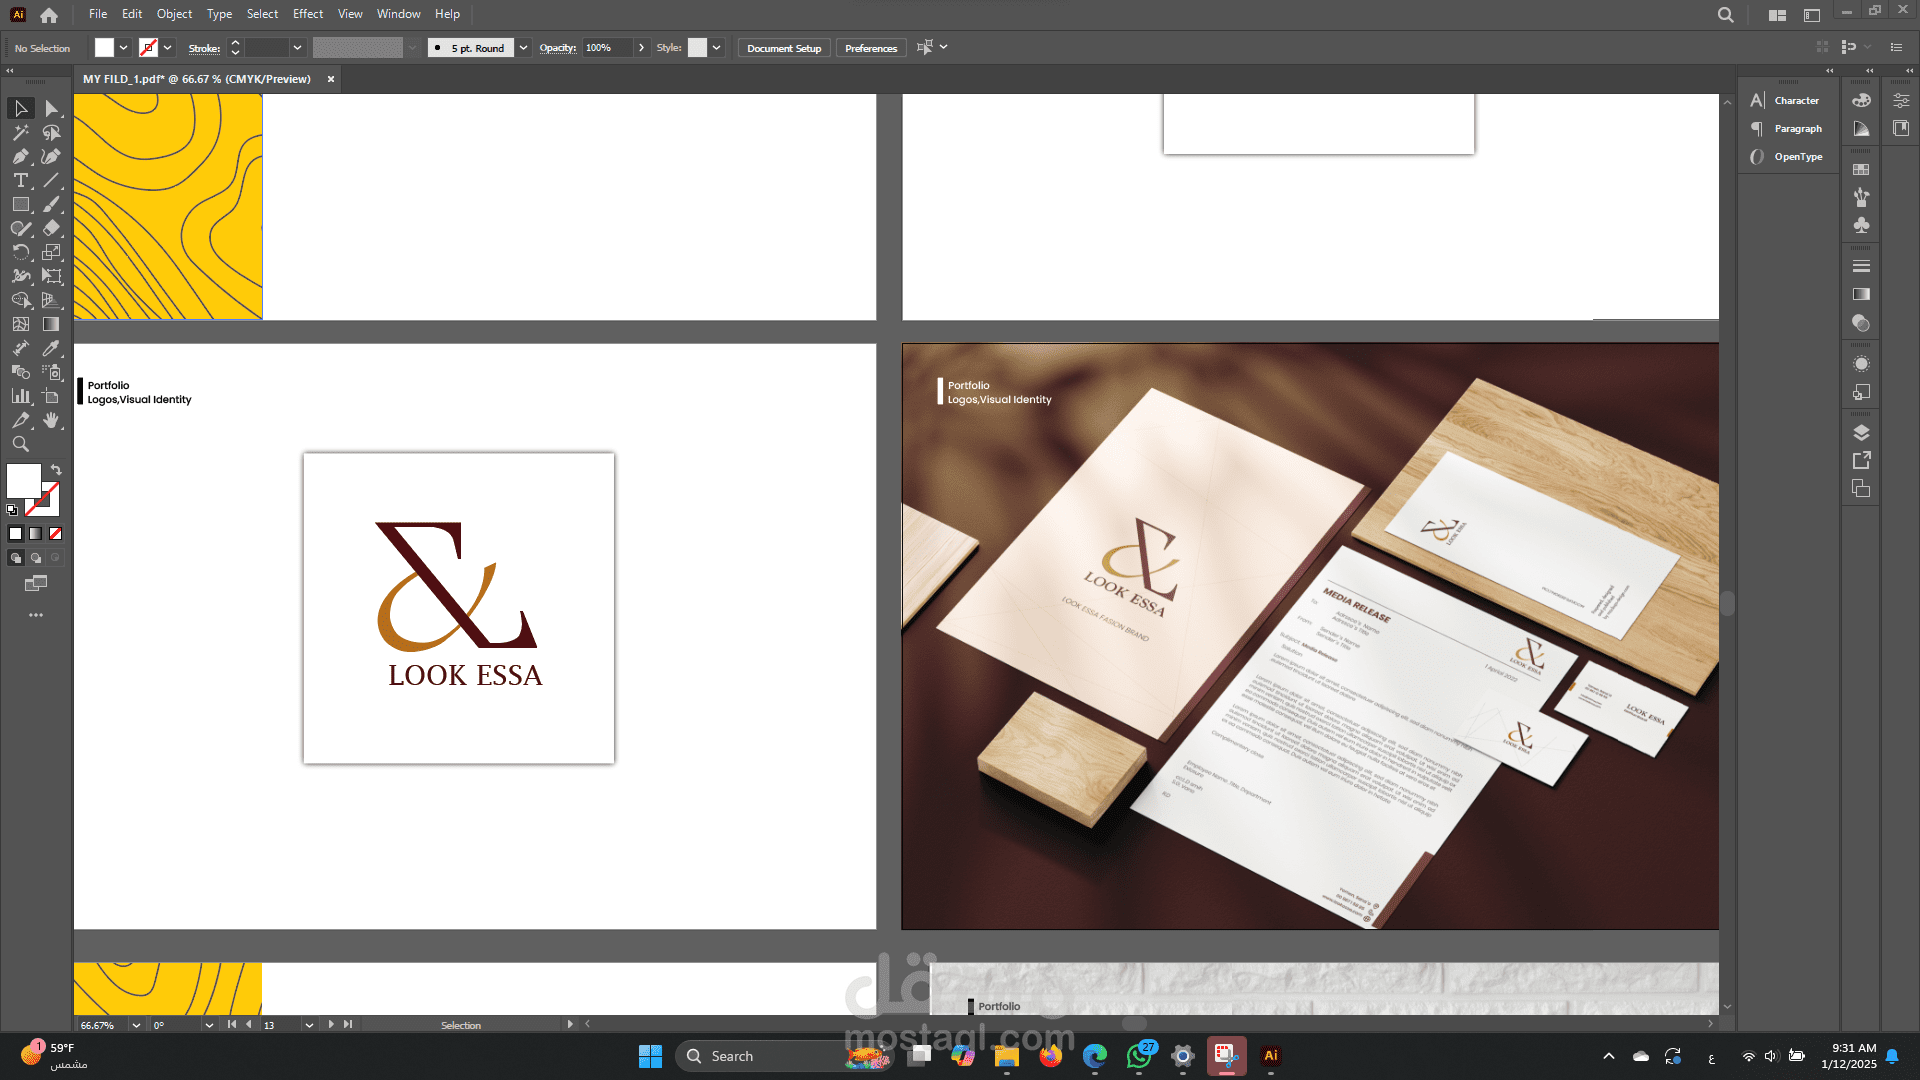
Task: Select the Symbol Sprayer tool
Action: (52, 372)
